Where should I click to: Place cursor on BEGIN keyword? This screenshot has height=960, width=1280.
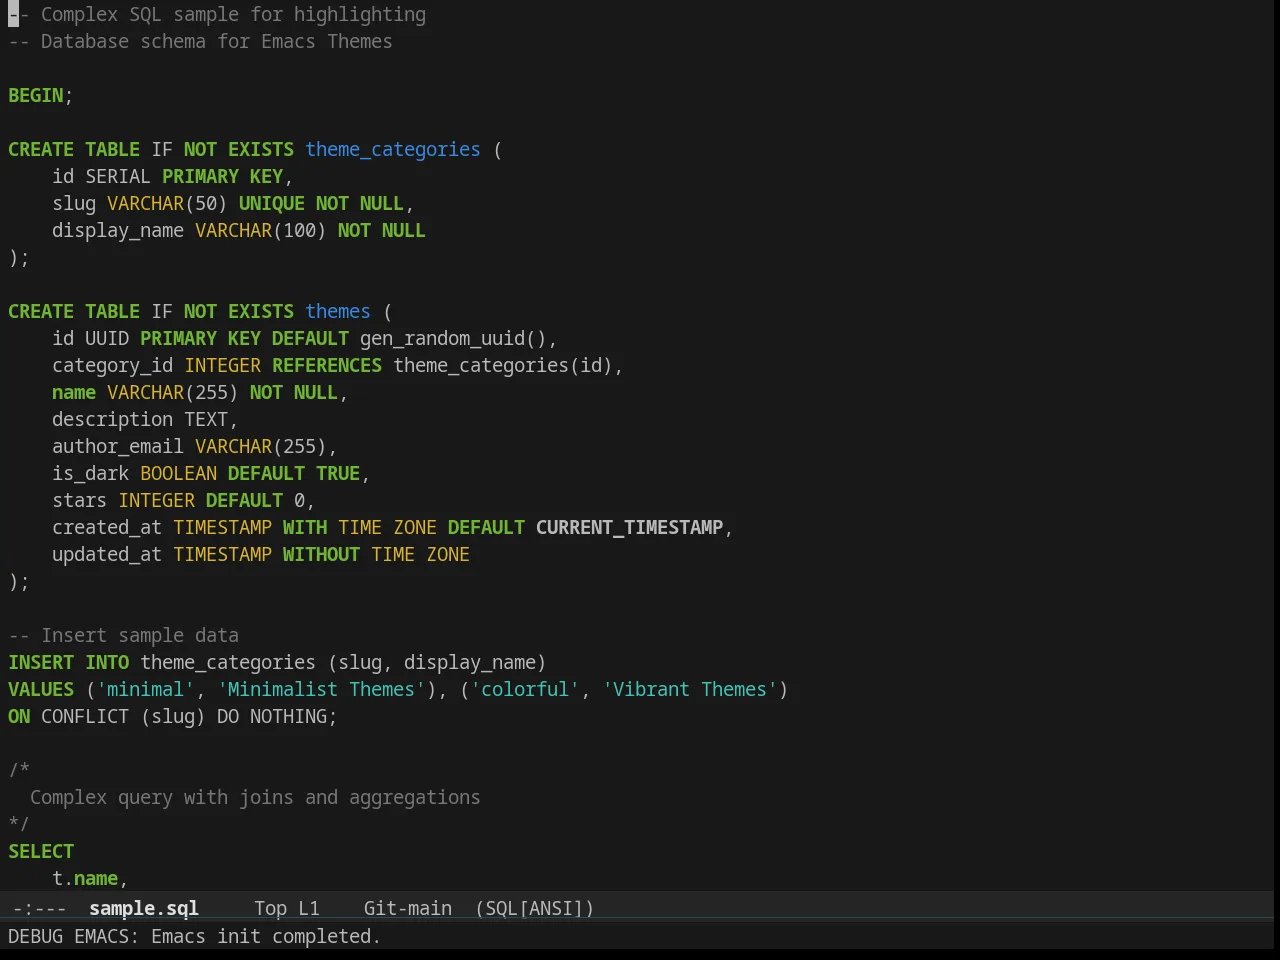tap(36, 95)
